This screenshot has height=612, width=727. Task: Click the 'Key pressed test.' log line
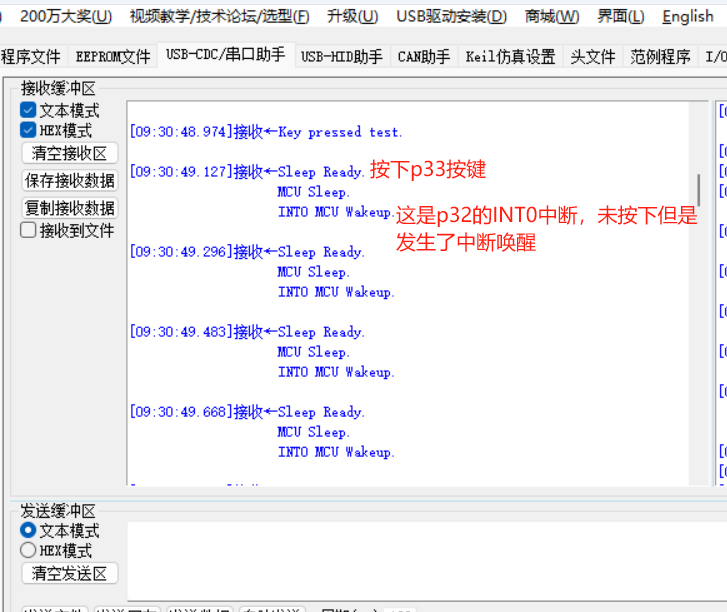point(266,132)
